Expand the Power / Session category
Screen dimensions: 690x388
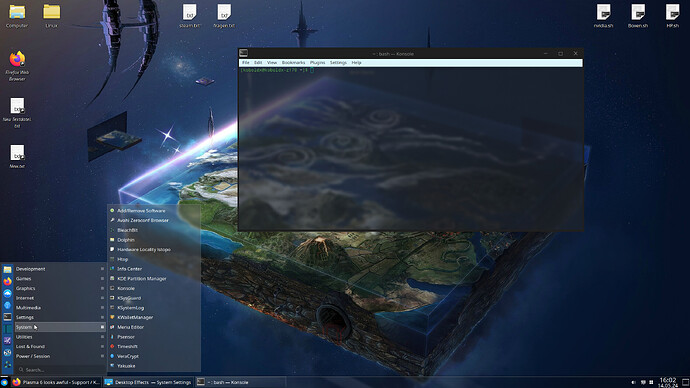tap(60, 356)
